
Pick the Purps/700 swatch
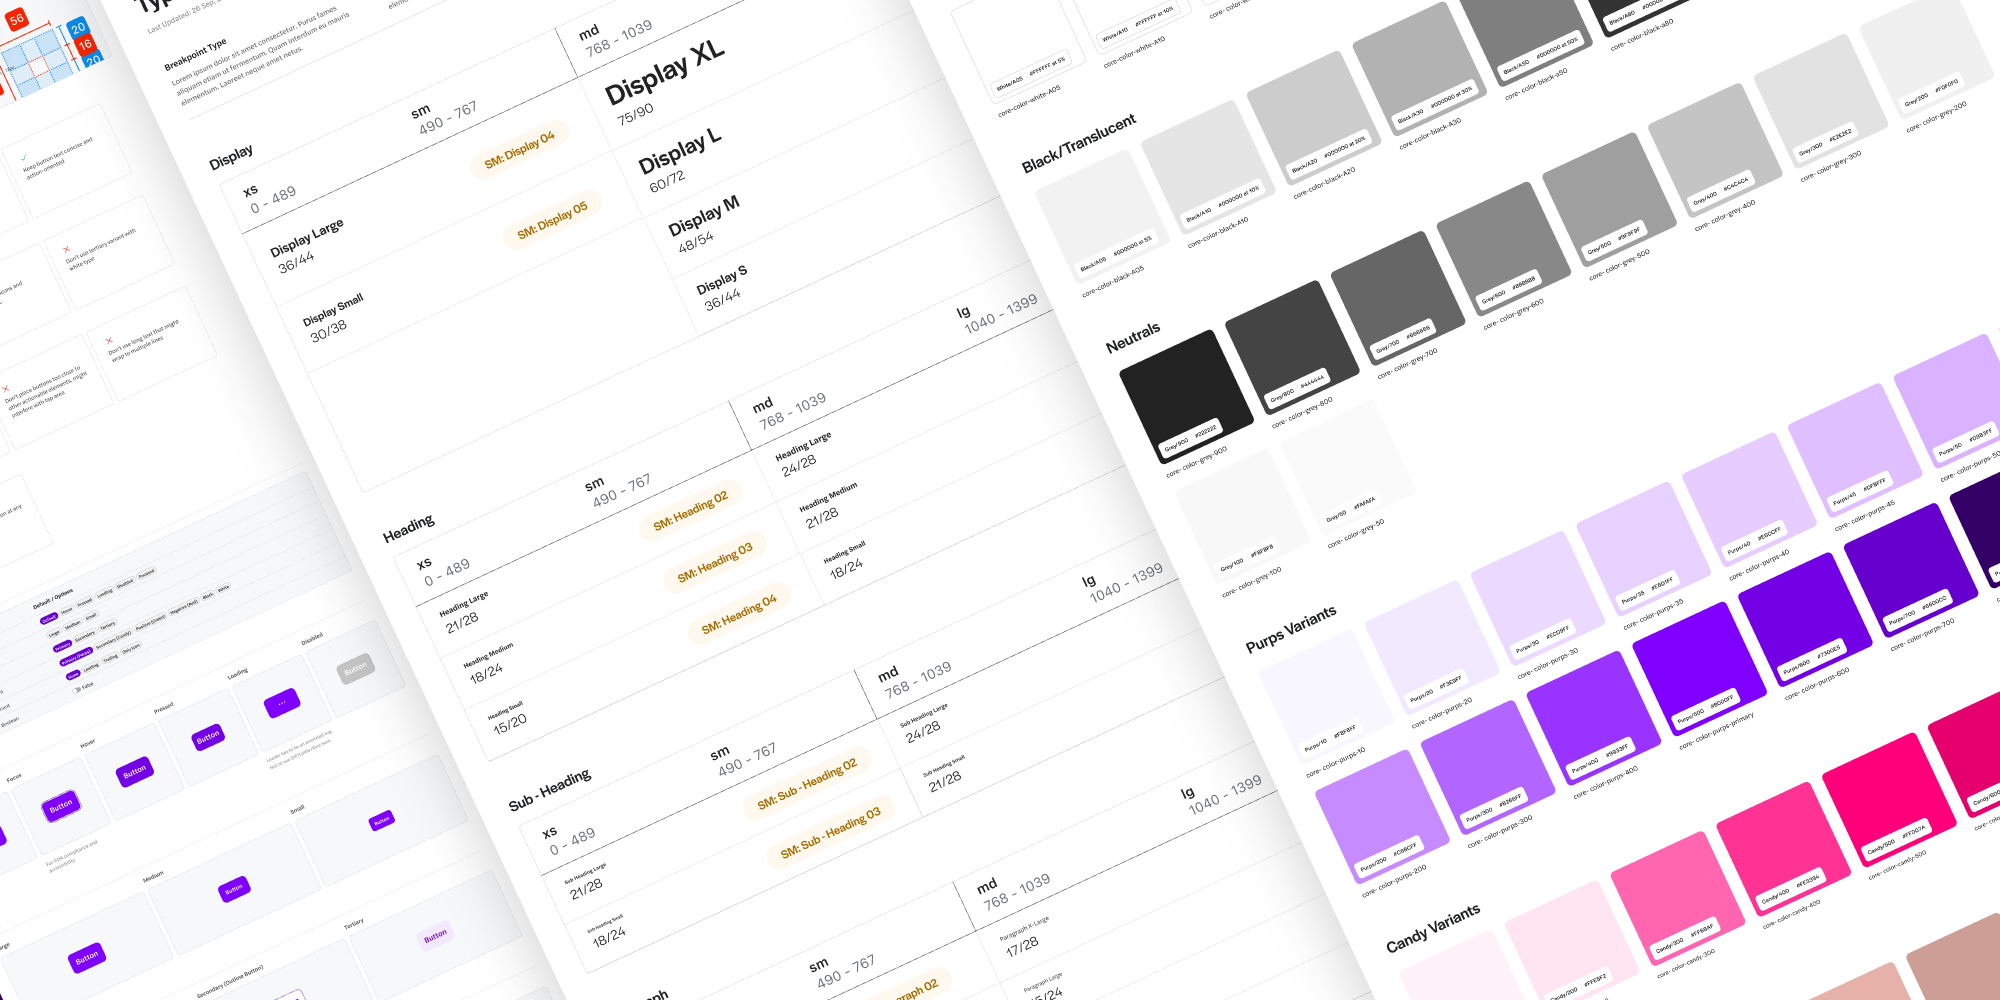click(1911, 569)
